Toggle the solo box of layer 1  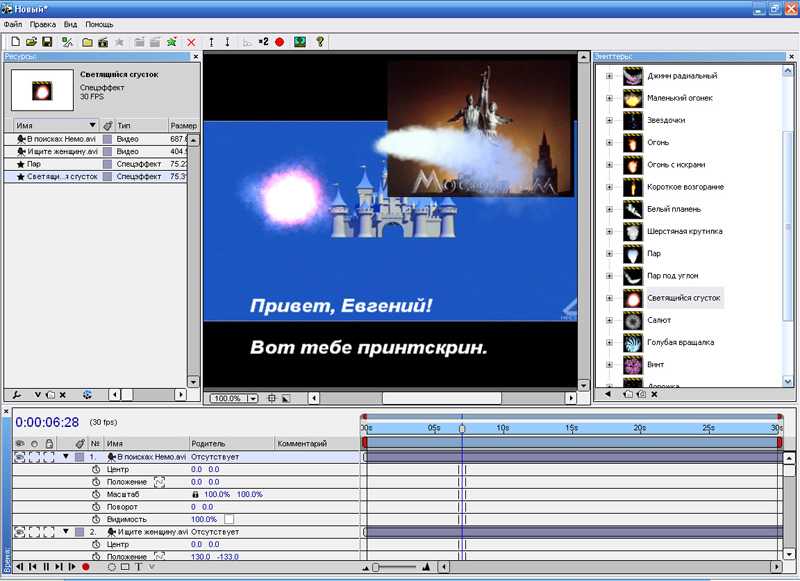click(x=34, y=457)
